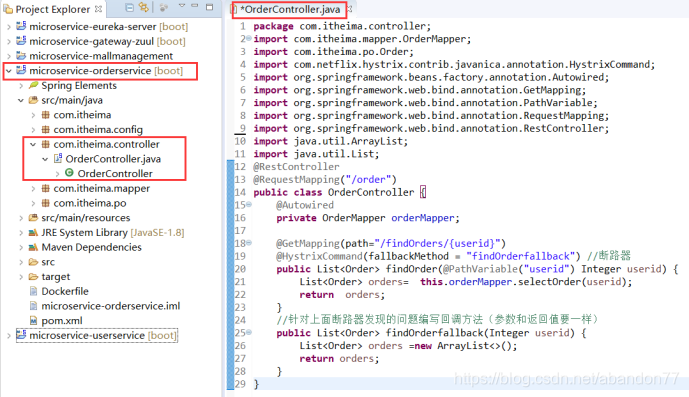Expand the microservice-eureka-server project
The width and height of the screenshot is (689, 397).
[x=9, y=27]
